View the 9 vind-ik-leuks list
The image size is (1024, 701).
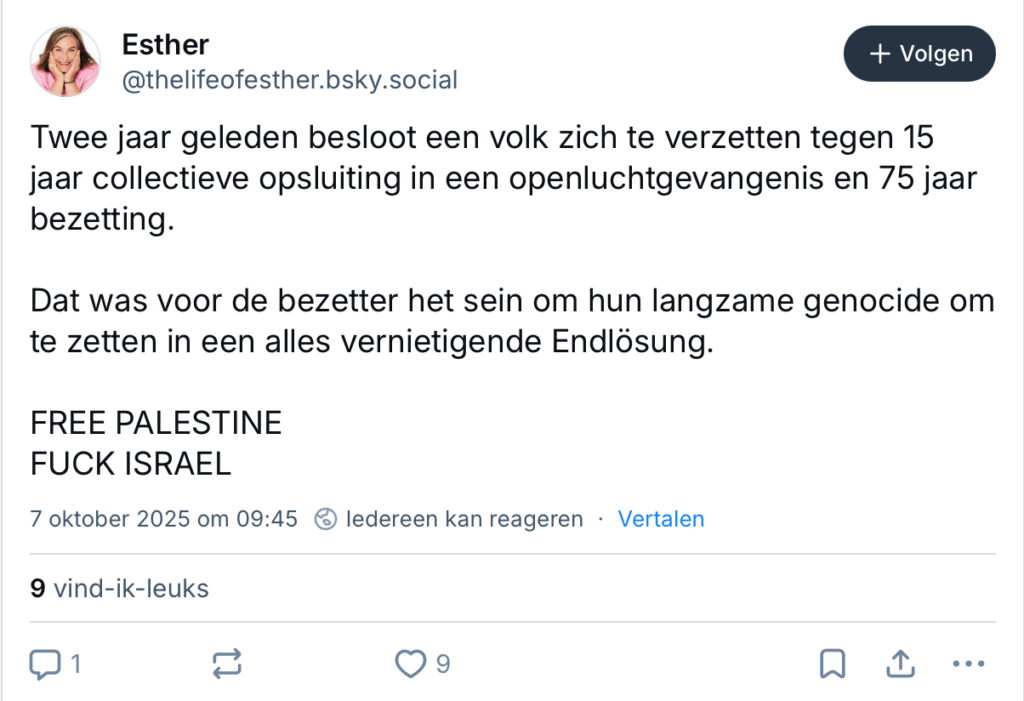pyautogui.click(x=120, y=588)
